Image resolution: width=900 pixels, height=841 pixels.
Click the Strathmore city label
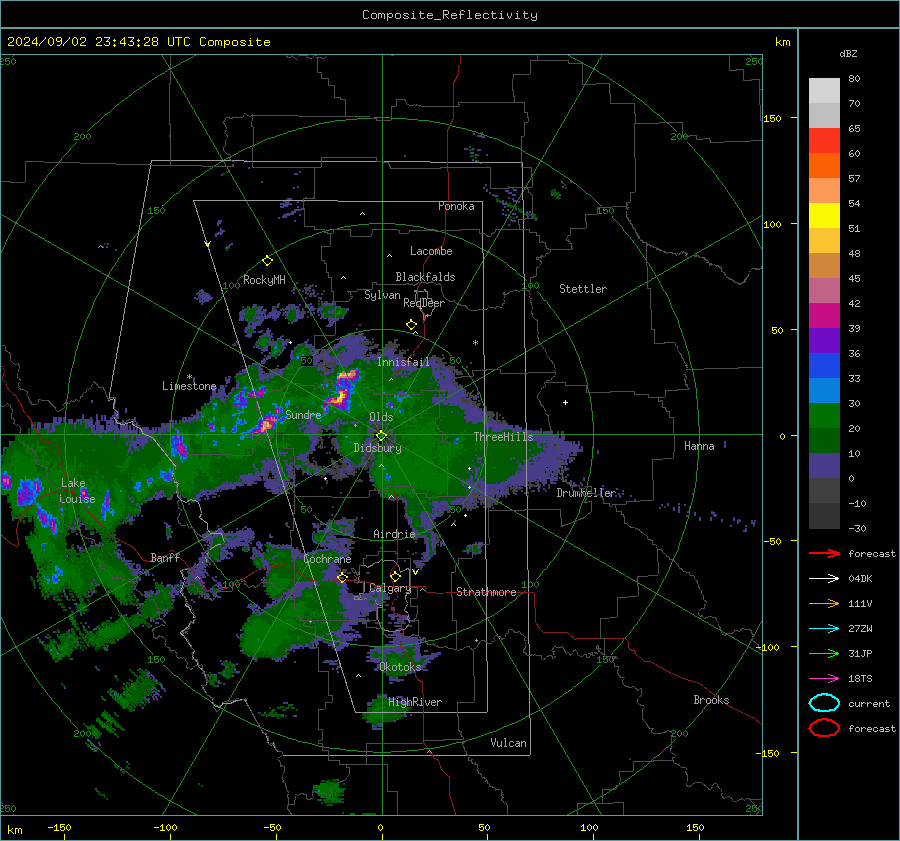click(486, 592)
